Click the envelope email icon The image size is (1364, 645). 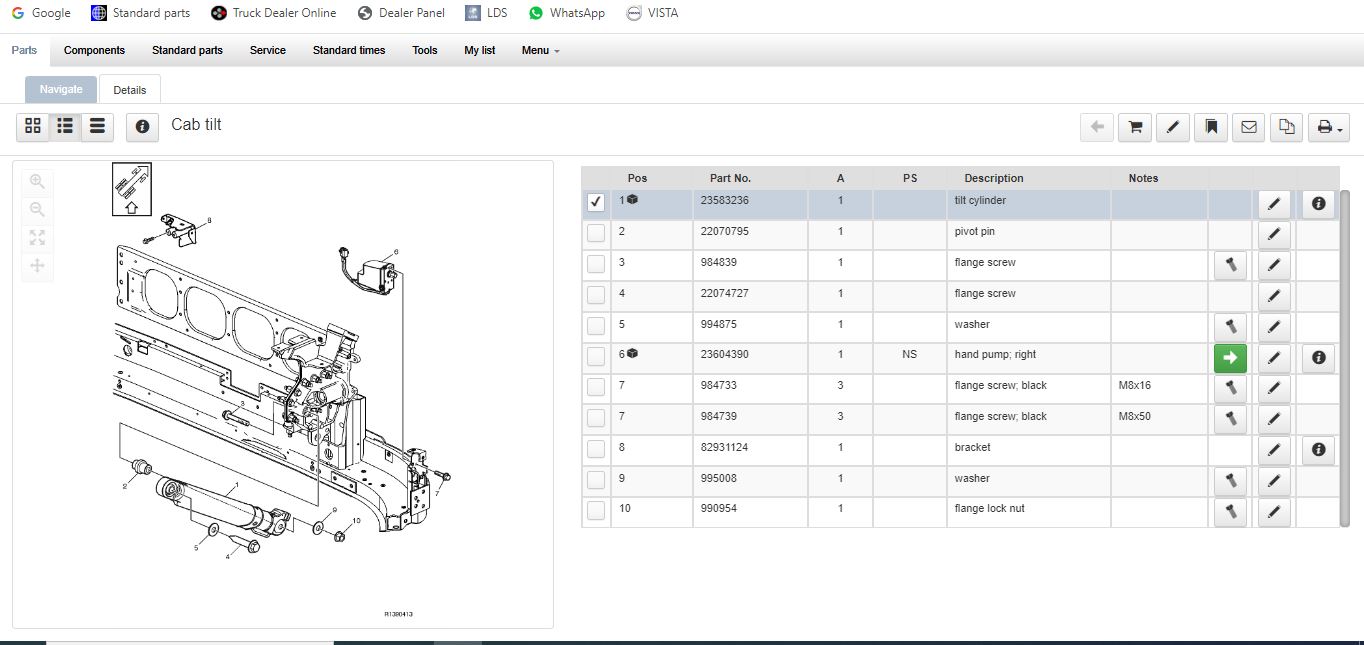(x=1249, y=127)
